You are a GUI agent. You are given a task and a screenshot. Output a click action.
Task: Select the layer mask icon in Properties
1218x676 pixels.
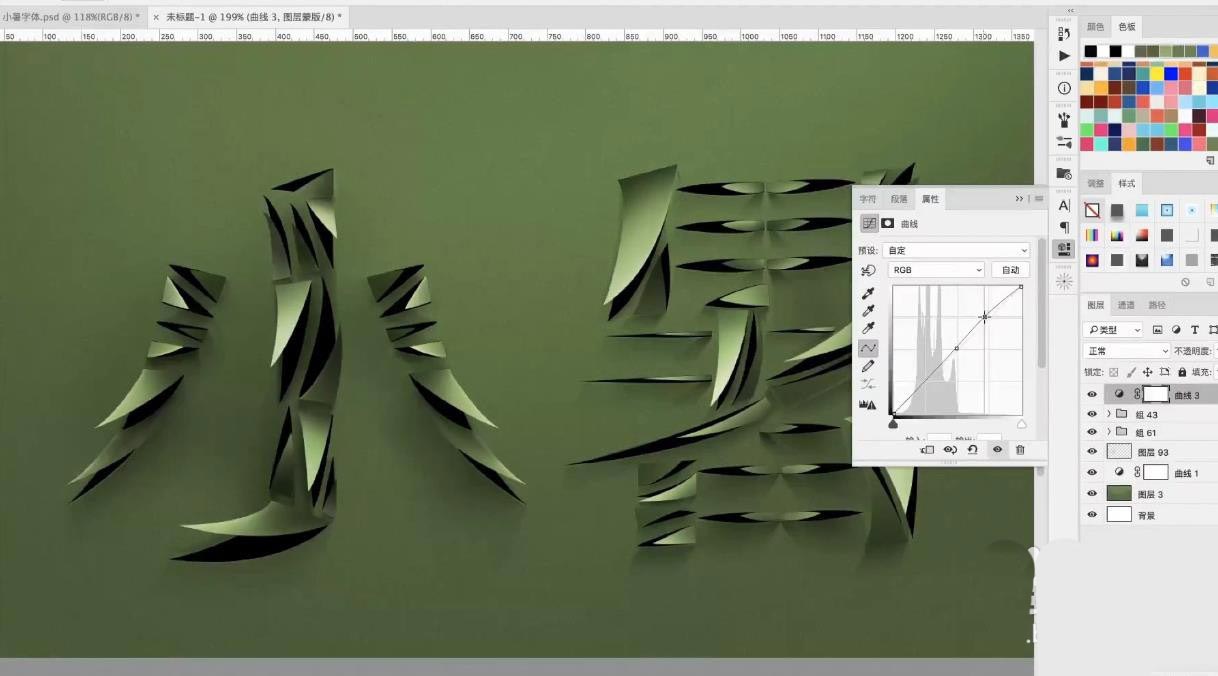[x=887, y=224]
